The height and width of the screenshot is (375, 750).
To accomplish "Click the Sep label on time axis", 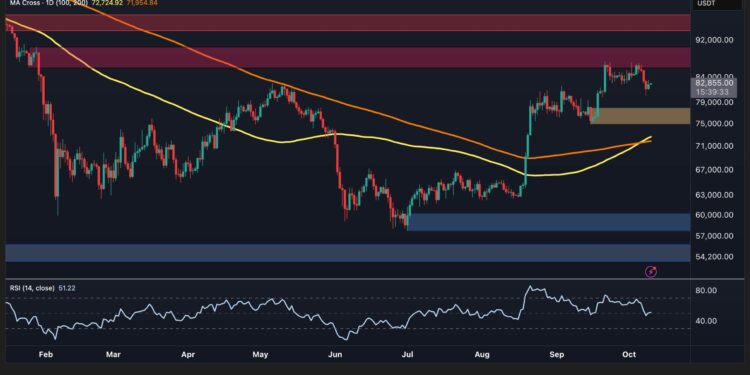I will 557,355.
